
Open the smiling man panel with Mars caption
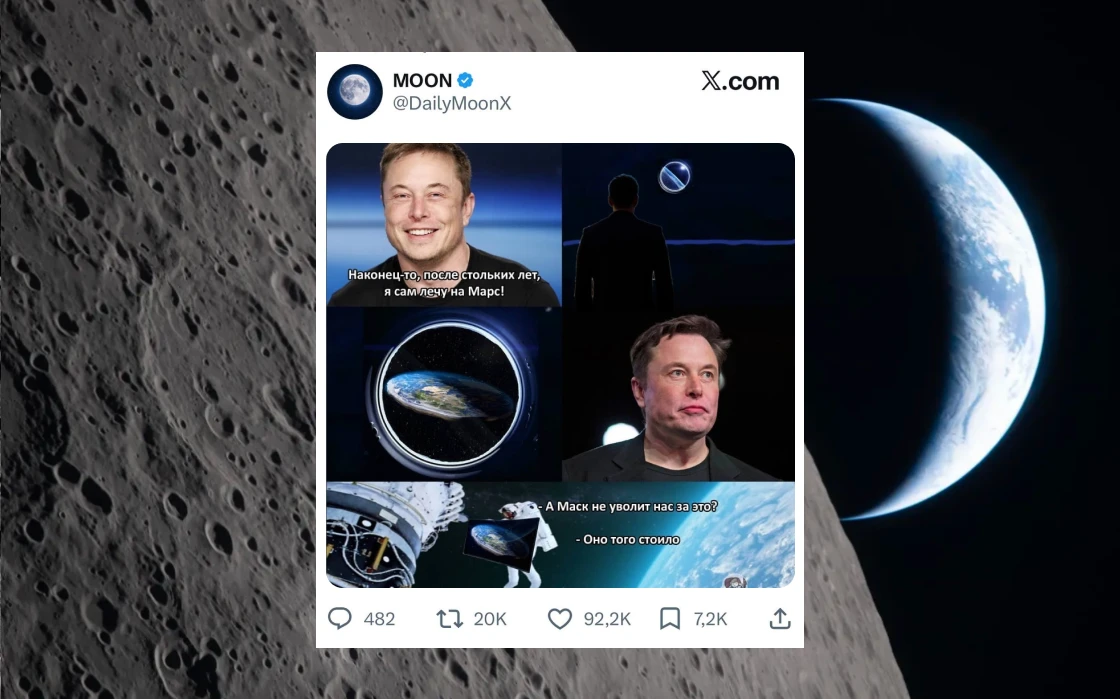444,225
